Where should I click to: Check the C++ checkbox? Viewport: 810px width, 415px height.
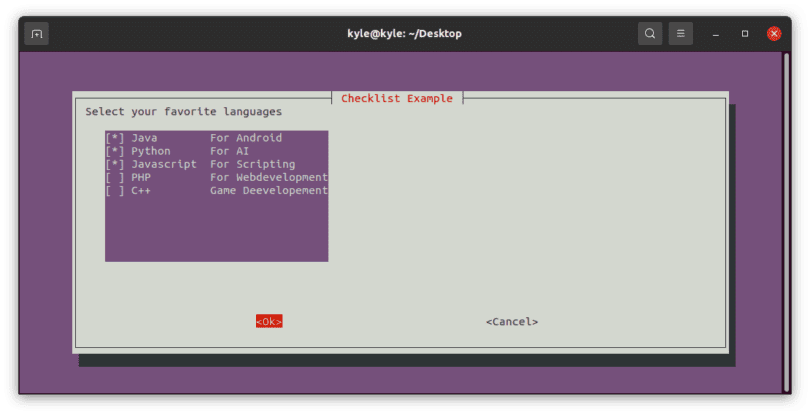(x=115, y=191)
